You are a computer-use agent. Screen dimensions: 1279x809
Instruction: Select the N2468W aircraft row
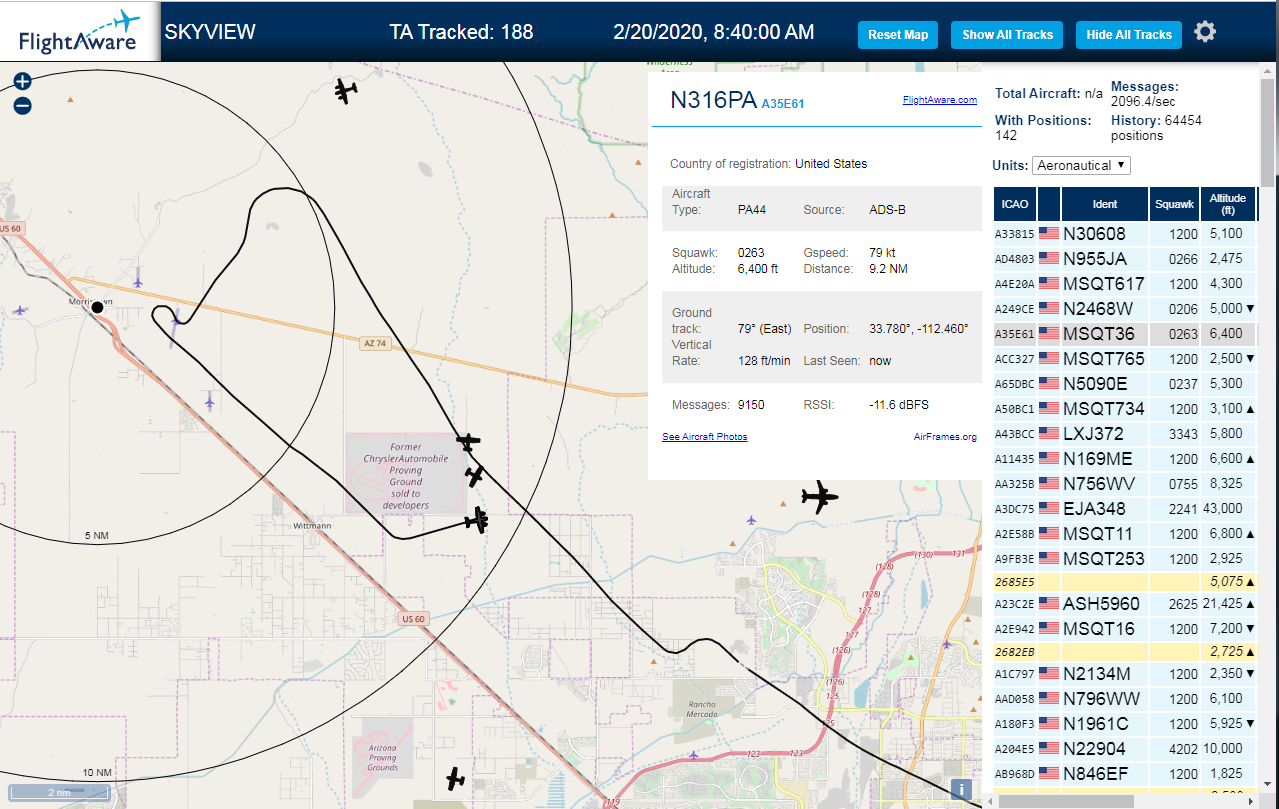(1125, 309)
